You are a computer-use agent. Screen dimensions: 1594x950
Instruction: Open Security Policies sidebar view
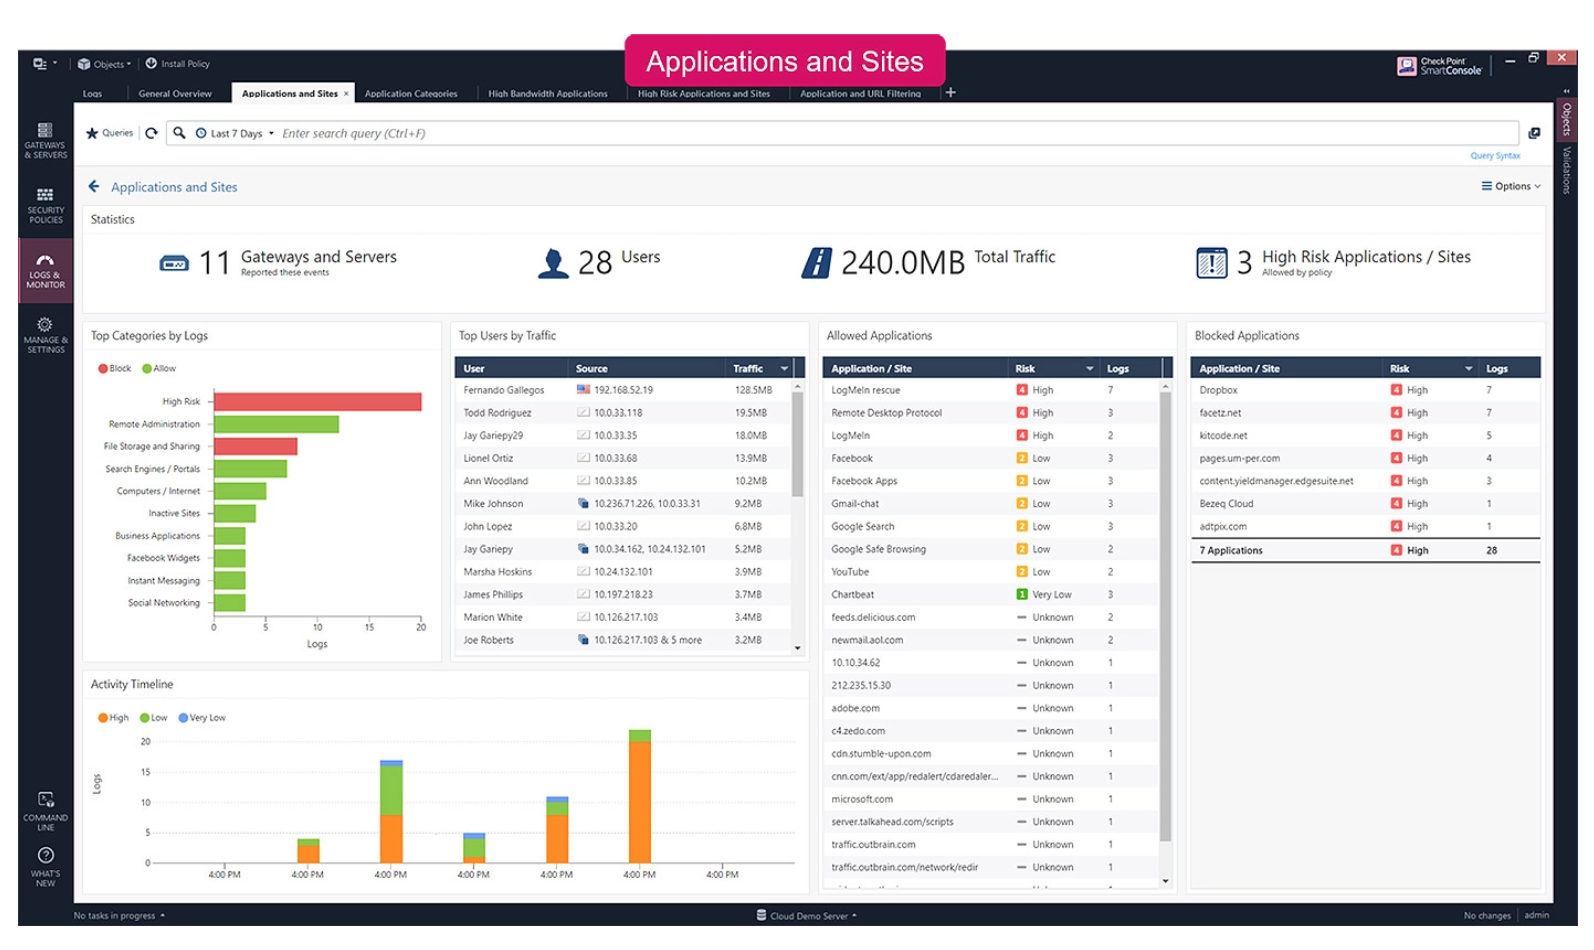coord(45,206)
